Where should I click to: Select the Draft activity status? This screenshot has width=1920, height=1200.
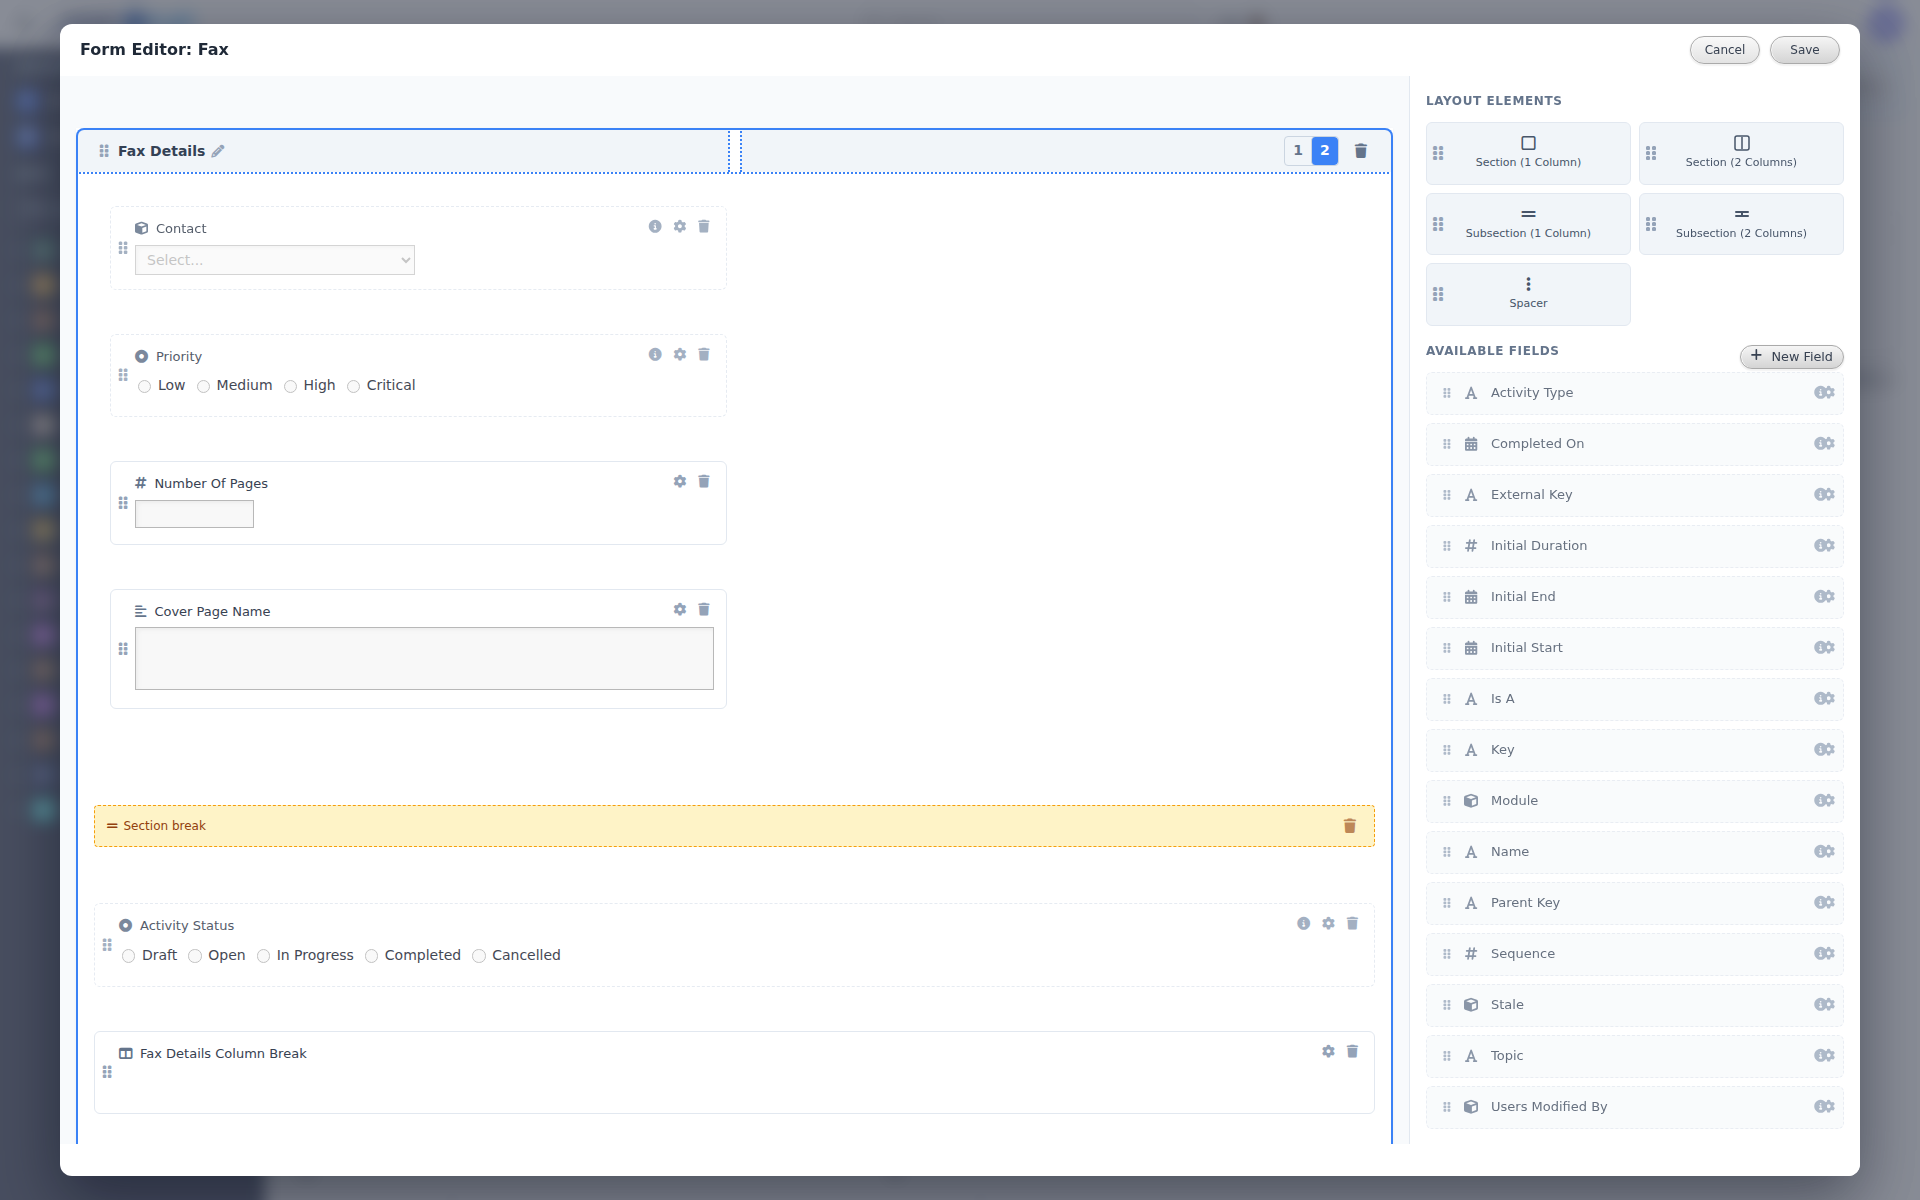[129, 956]
